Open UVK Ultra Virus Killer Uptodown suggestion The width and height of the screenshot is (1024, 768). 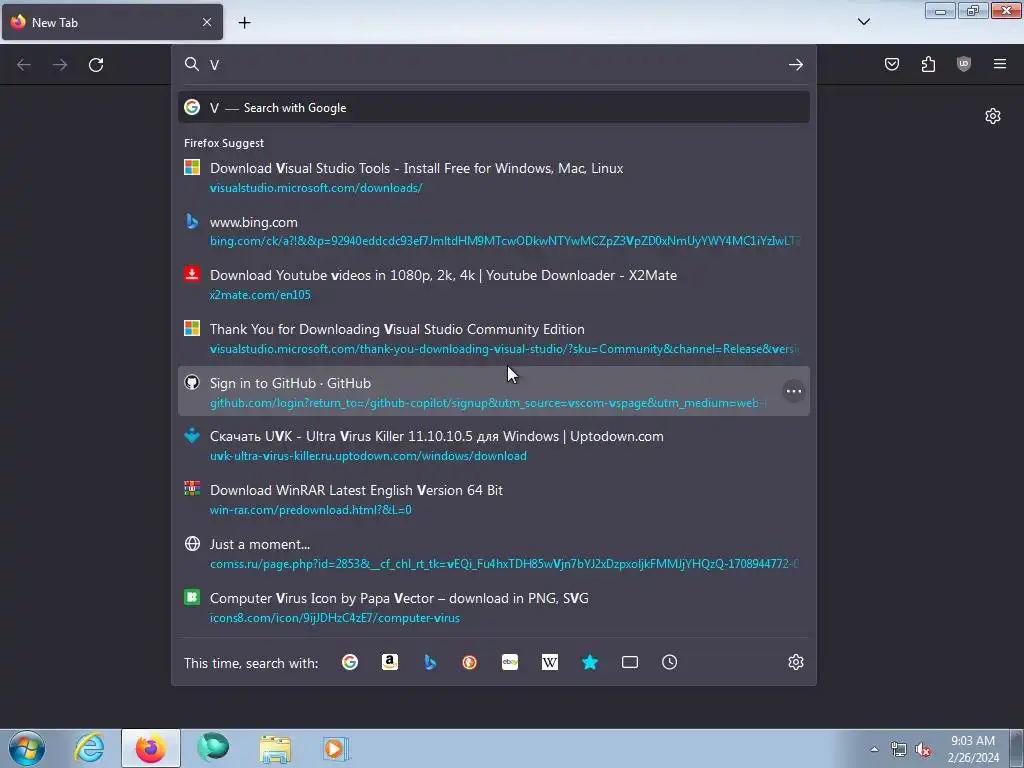(494, 445)
